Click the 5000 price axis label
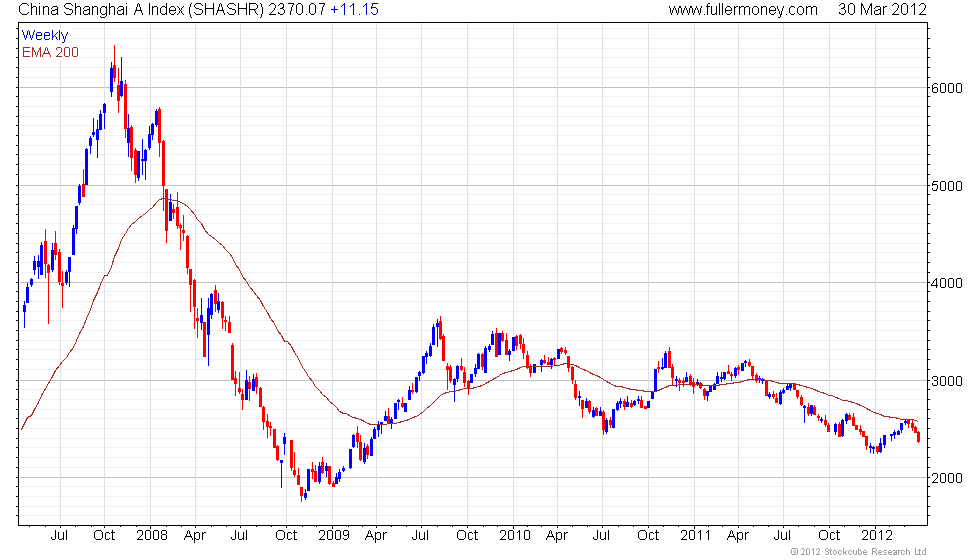This screenshot has height=560, width=980. click(x=946, y=186)
